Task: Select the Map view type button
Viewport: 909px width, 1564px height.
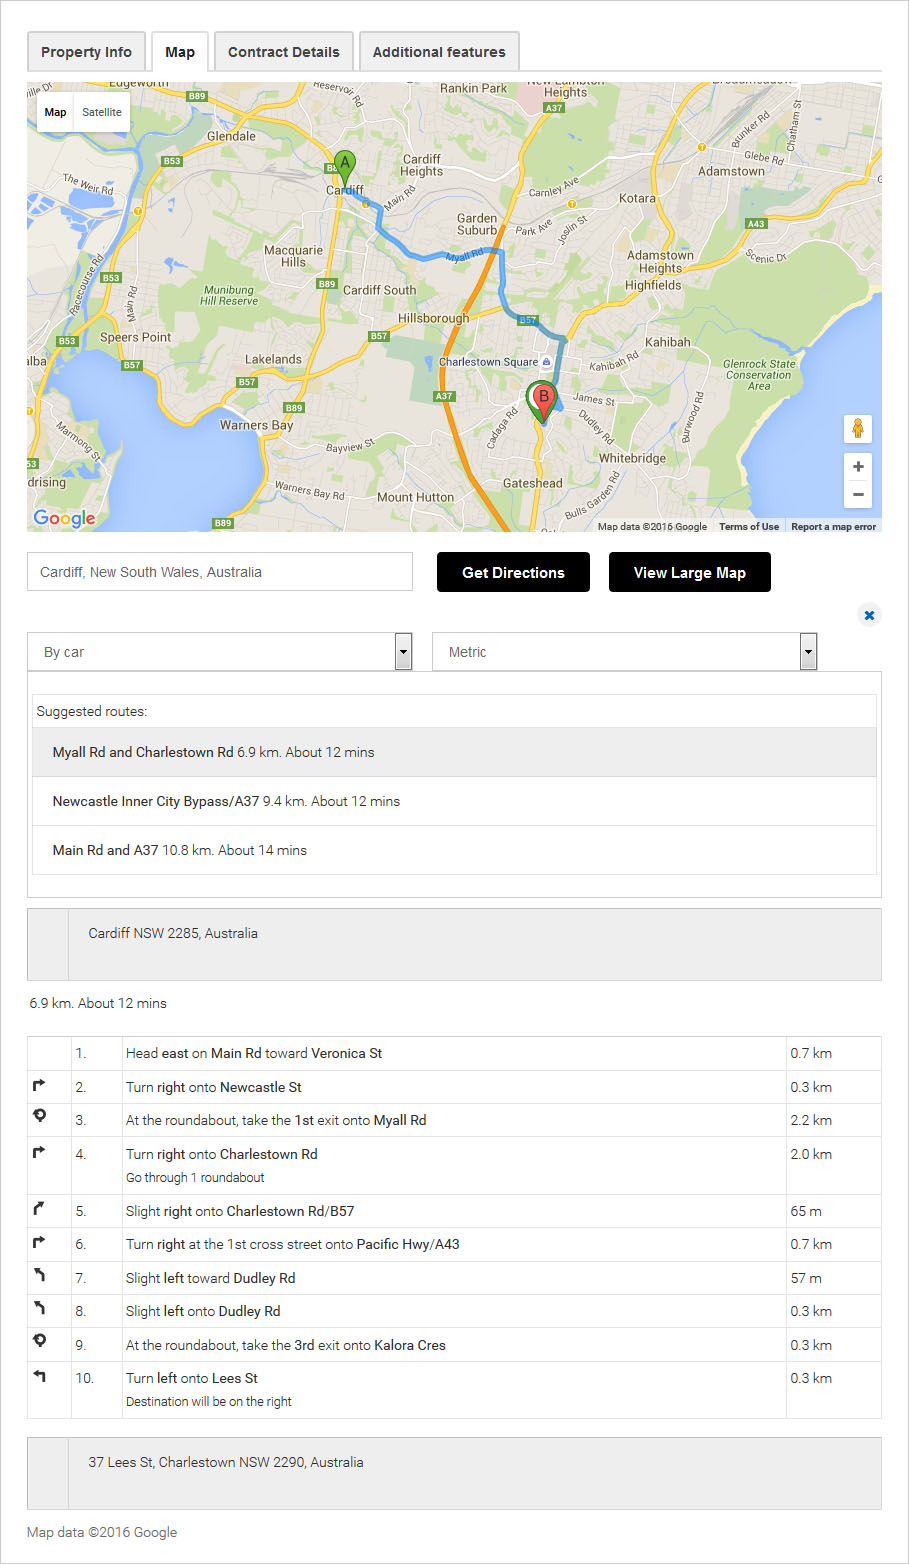Action: point(56,112)
